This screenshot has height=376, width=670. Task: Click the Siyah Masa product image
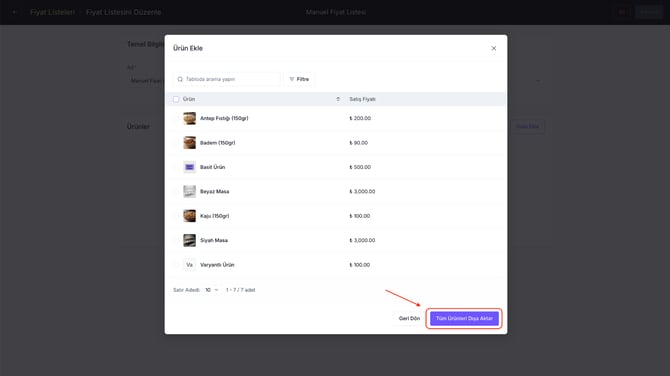pyautogui.click(x=189, y=240)
